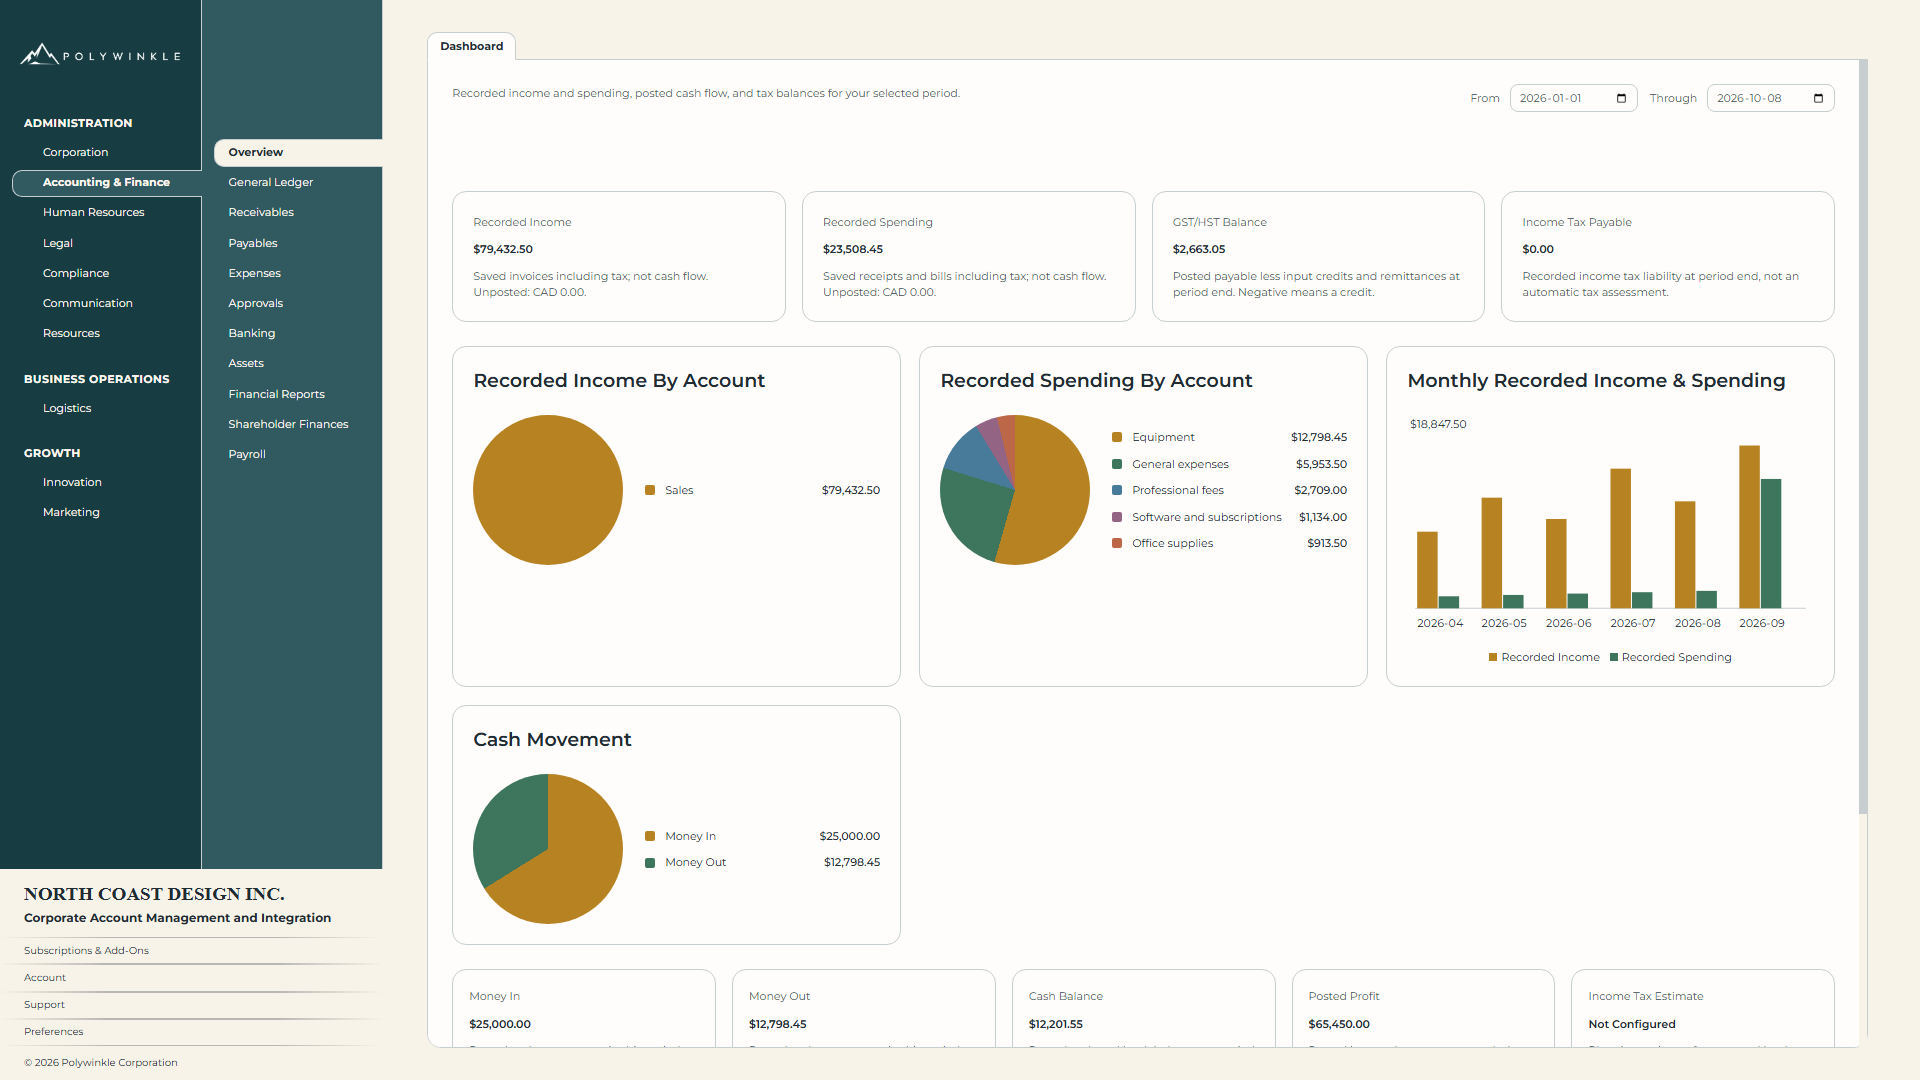Open General Ledger
The height and width of the screenshot is (1080, 1920).
(271, 182)
